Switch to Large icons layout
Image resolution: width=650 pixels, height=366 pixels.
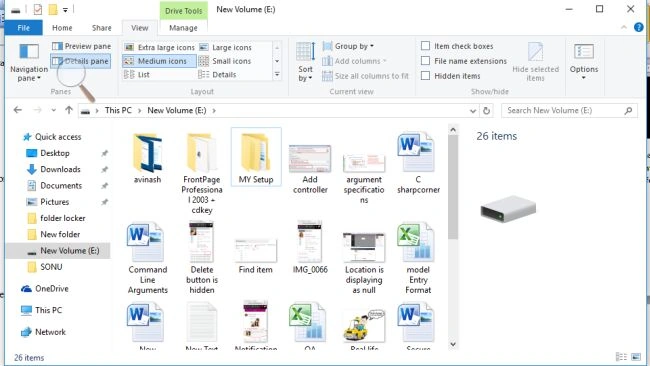[x=226, y=47]
